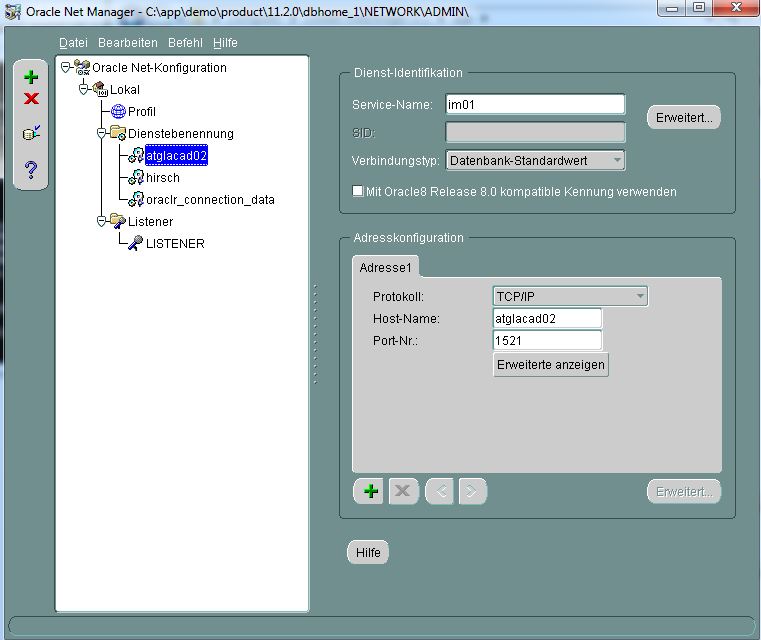Click the Test Service database icon in sidebar
The image size is (761, 640).
coord(31,133)
